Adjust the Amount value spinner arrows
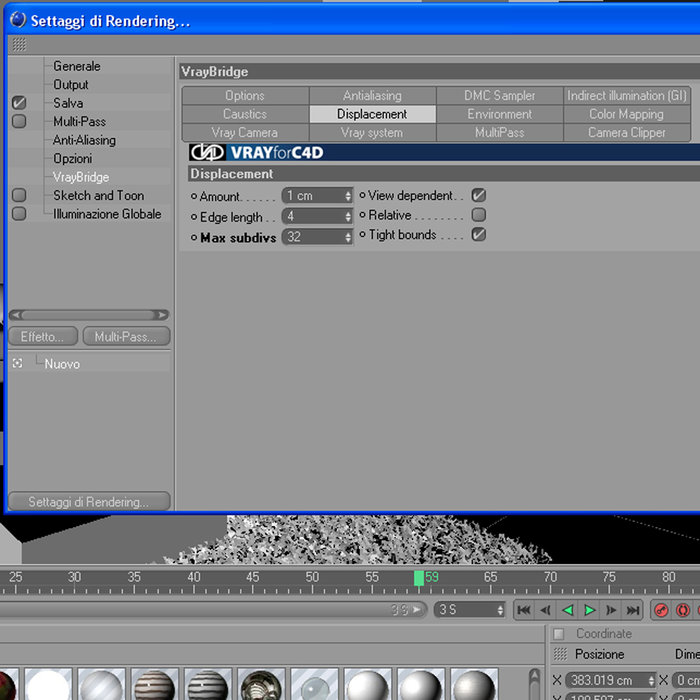The height and width of the screenshot is (700, 700). [x=348, y=196]
